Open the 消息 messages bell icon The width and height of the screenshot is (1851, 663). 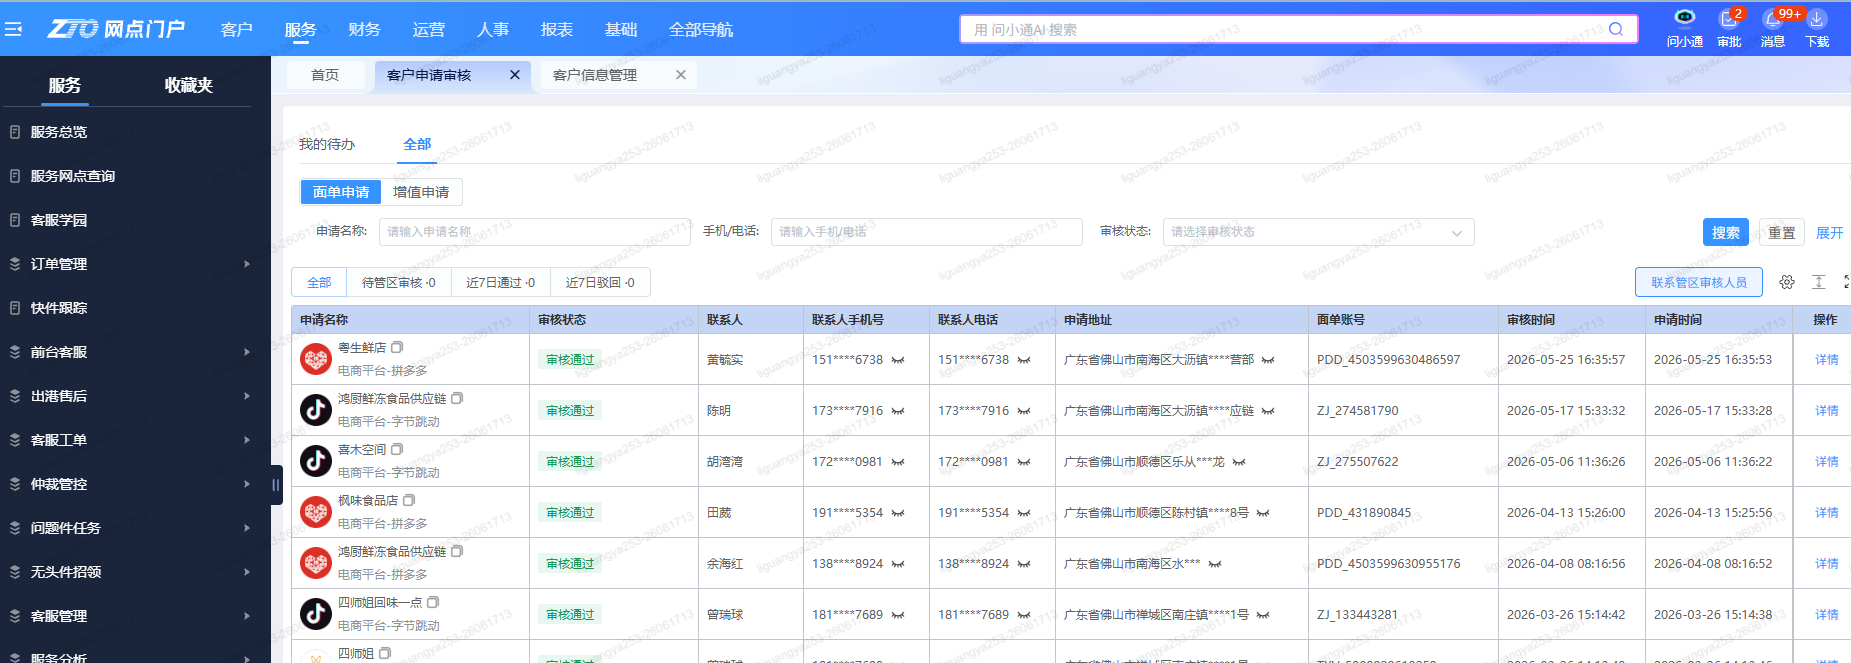(x=1772, y=19)
